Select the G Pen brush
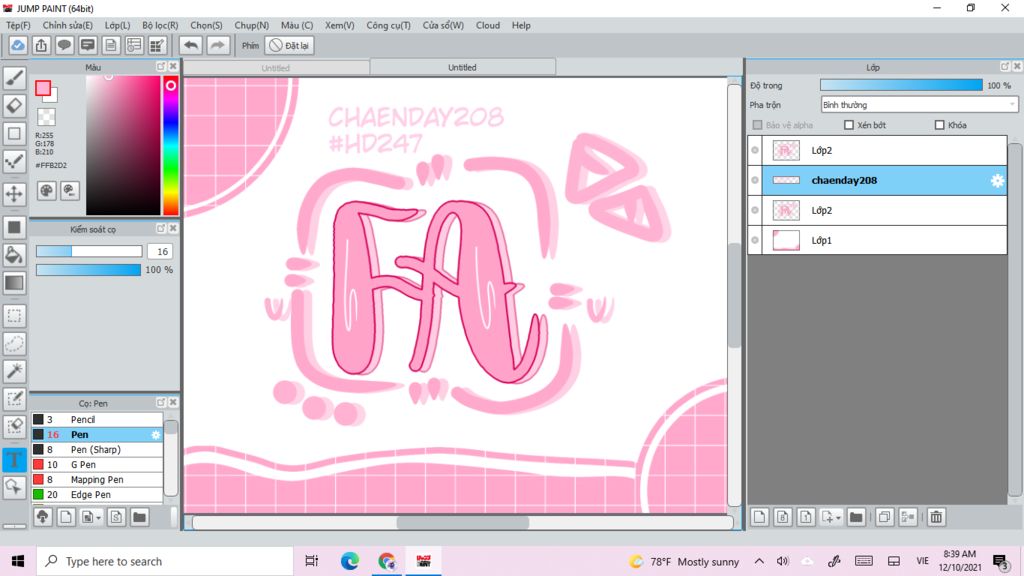 (x=97, y=464)
